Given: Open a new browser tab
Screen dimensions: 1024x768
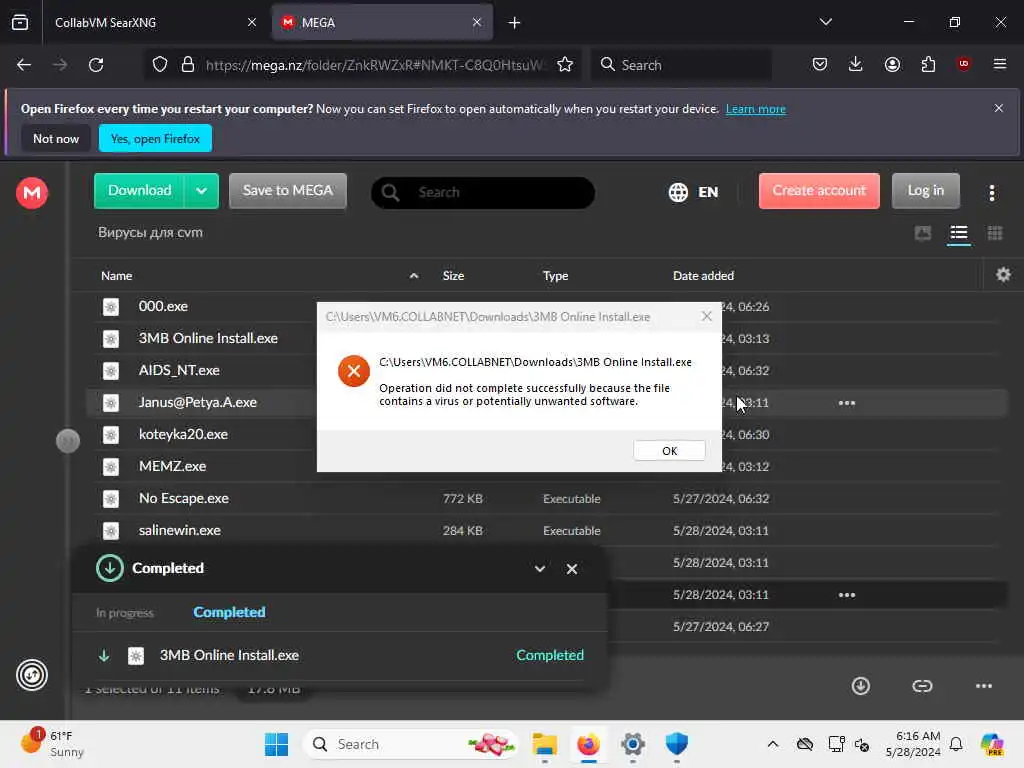Looking at the screenshot, I should [515, 23].
